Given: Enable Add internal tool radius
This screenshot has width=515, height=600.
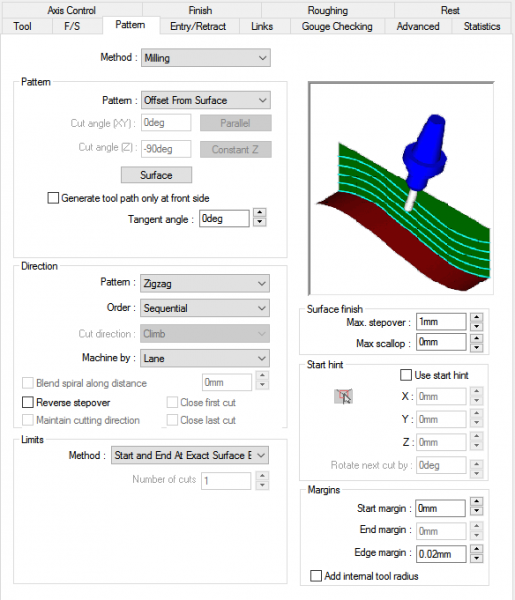Looking at the screenshot, I should click(316, 576).
